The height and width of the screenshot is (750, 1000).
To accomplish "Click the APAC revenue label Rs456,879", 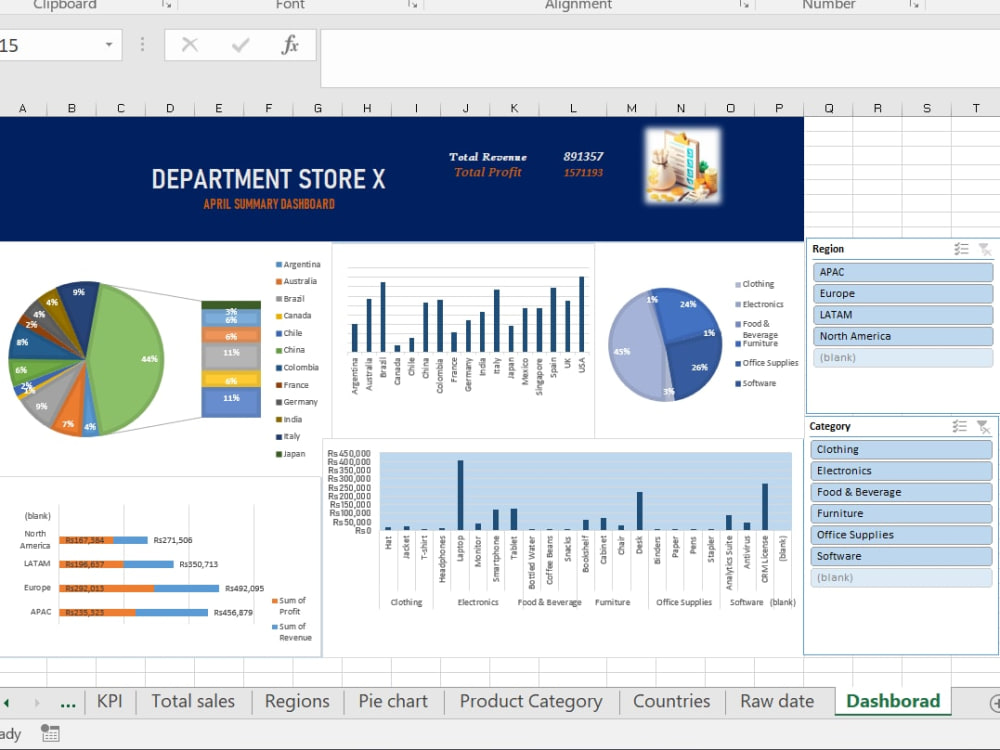I will click(x=233, y=613).
